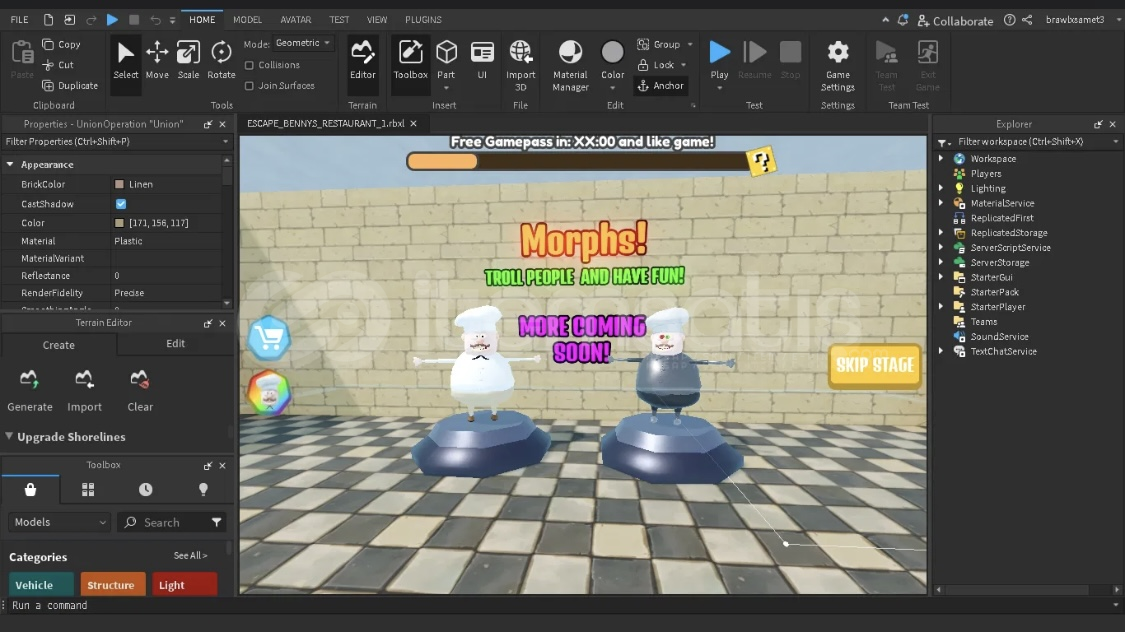
Task: Expand the StarterGui node
Action: click(x=941, y=277)
